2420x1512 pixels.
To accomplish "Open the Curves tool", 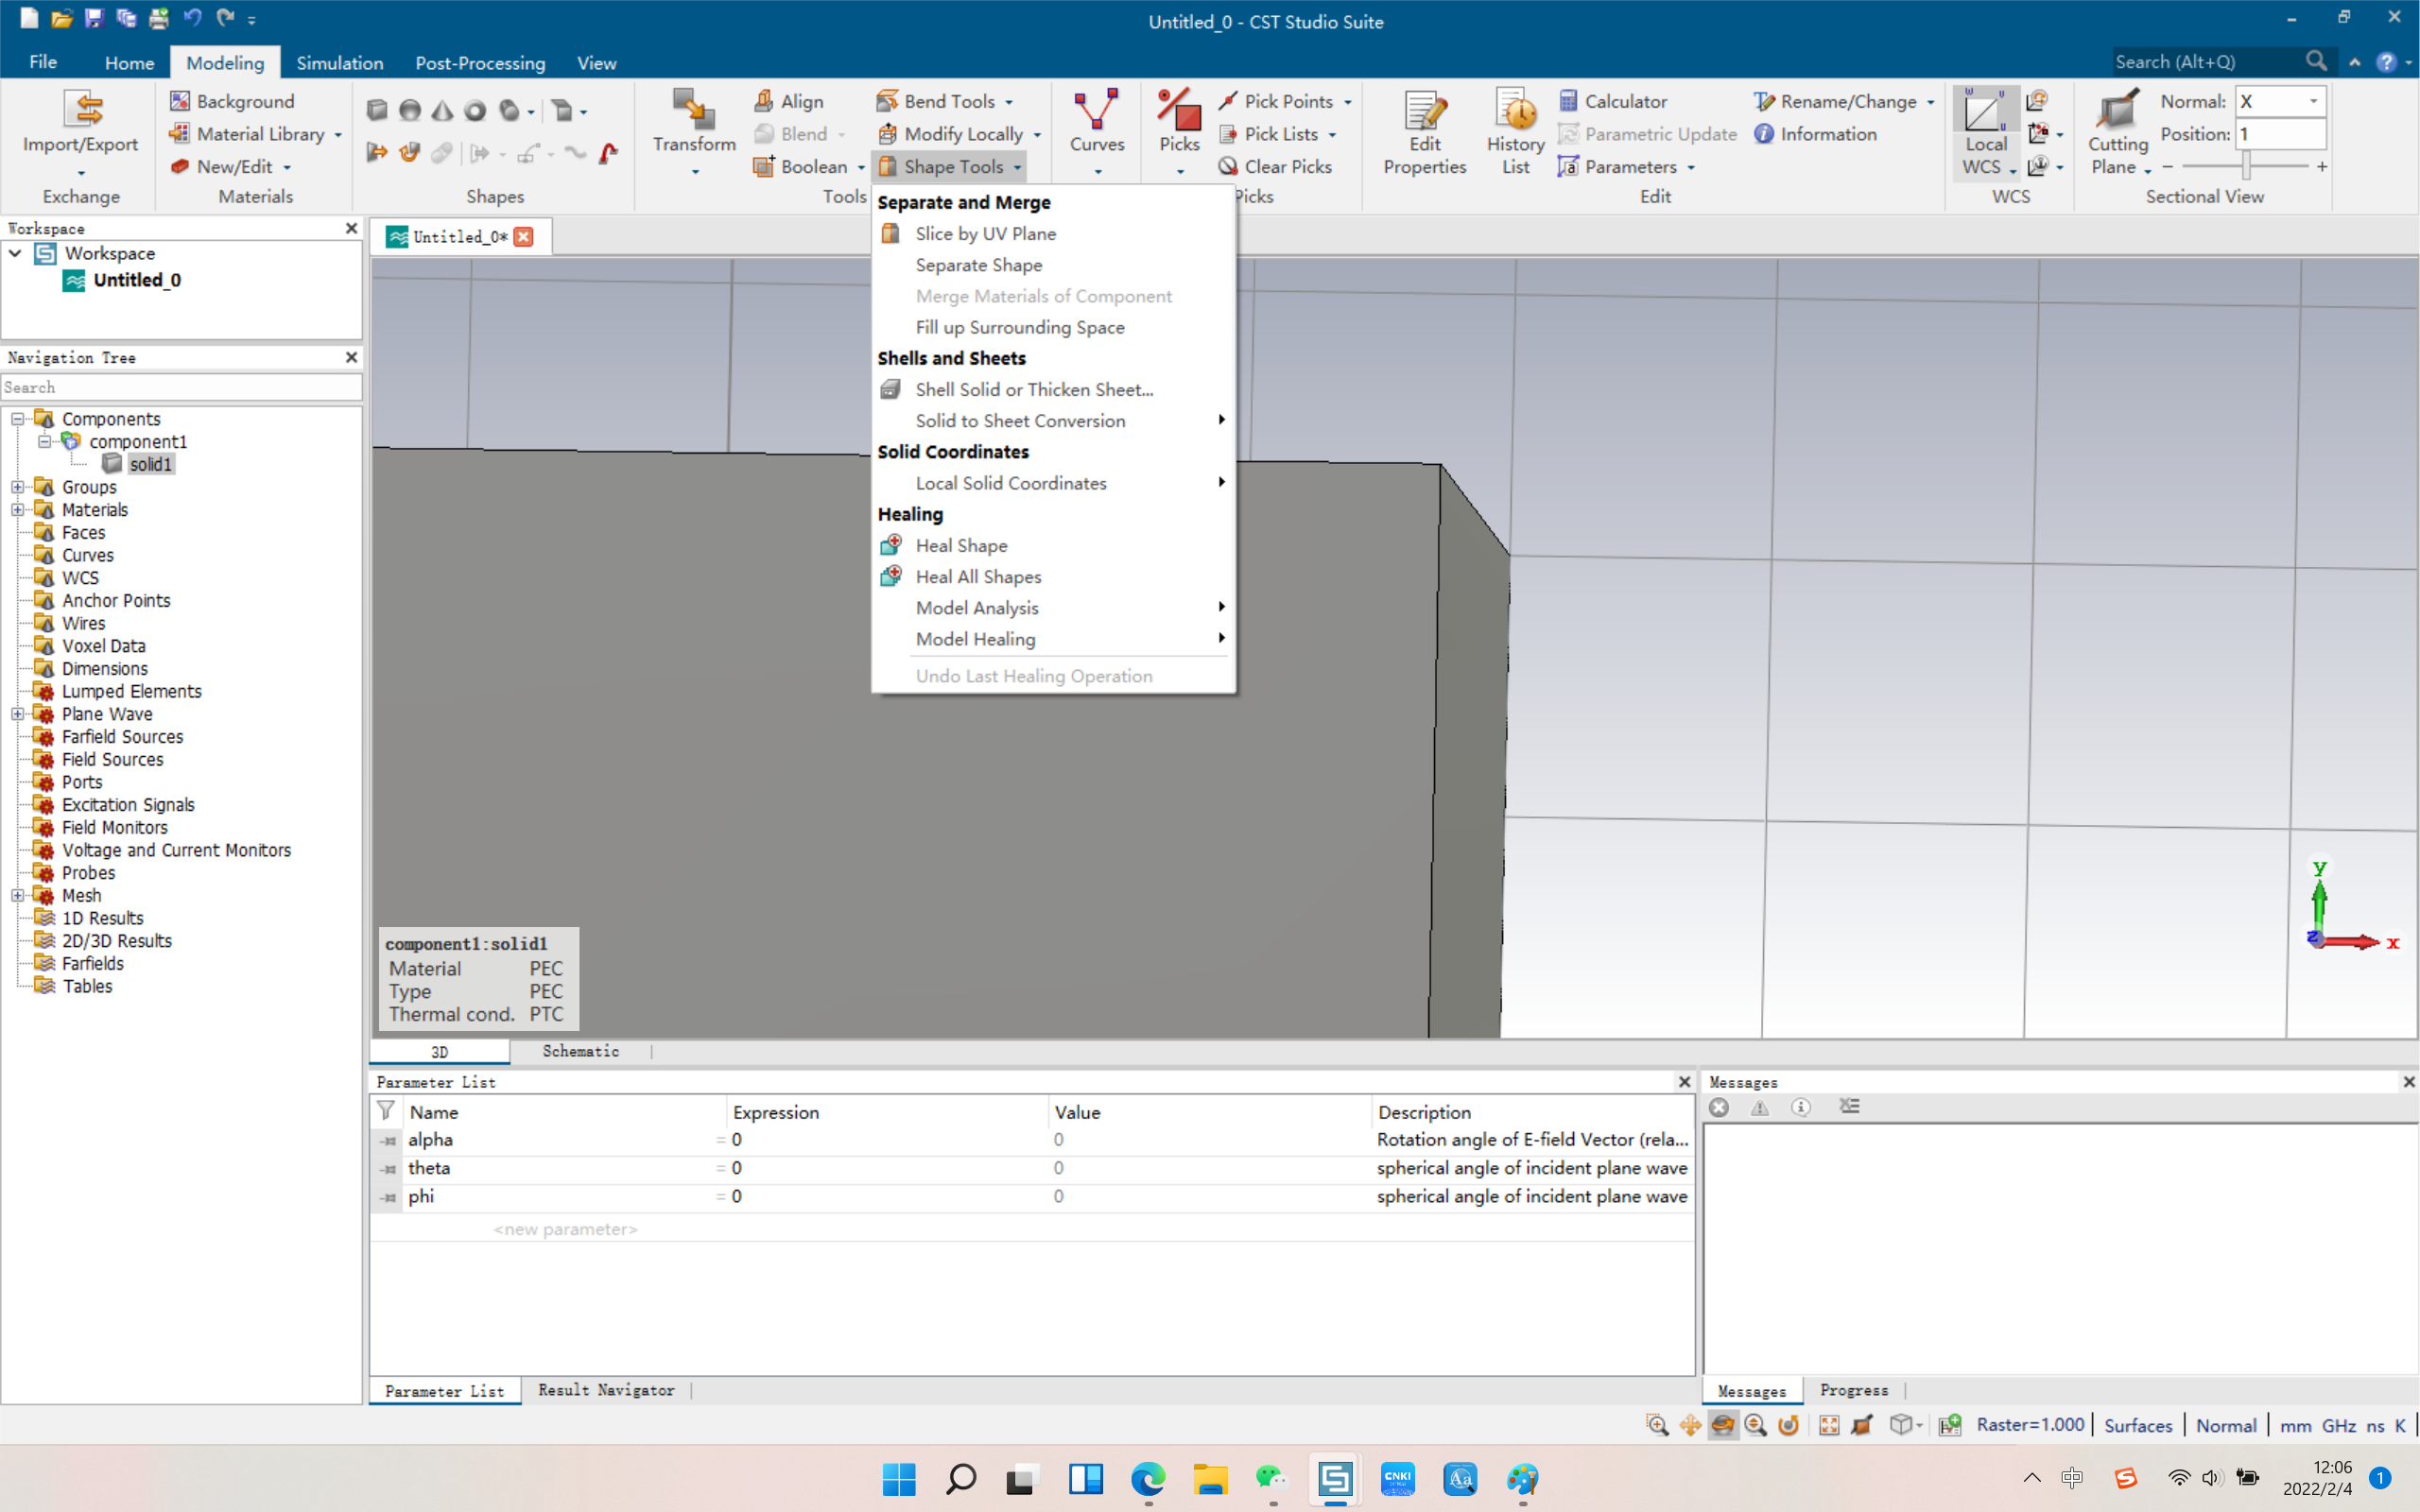I will (1096, 122).
